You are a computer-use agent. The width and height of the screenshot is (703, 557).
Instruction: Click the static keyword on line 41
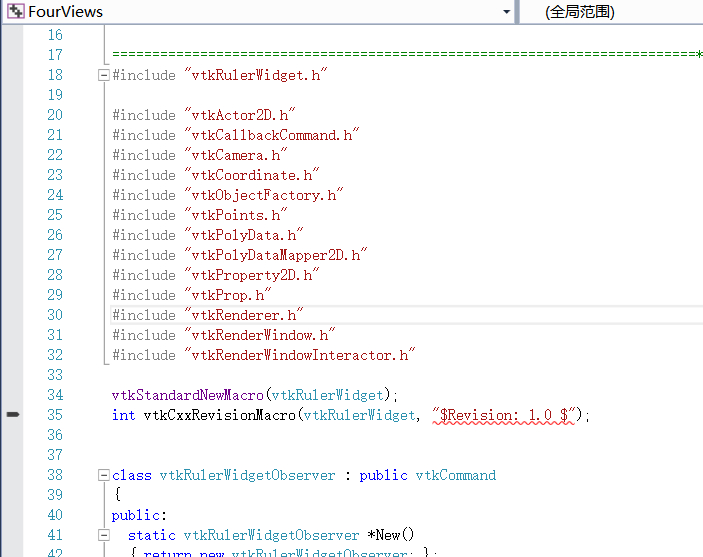pyautogui.click(x=152, y=535)
